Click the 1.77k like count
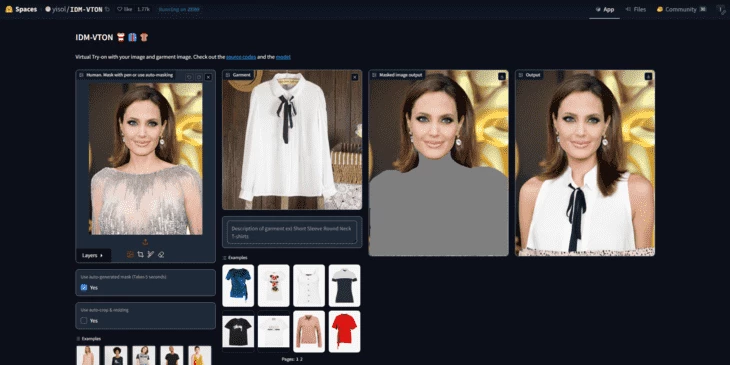Viewport: 730px width, 365px height. pos(144,9)
